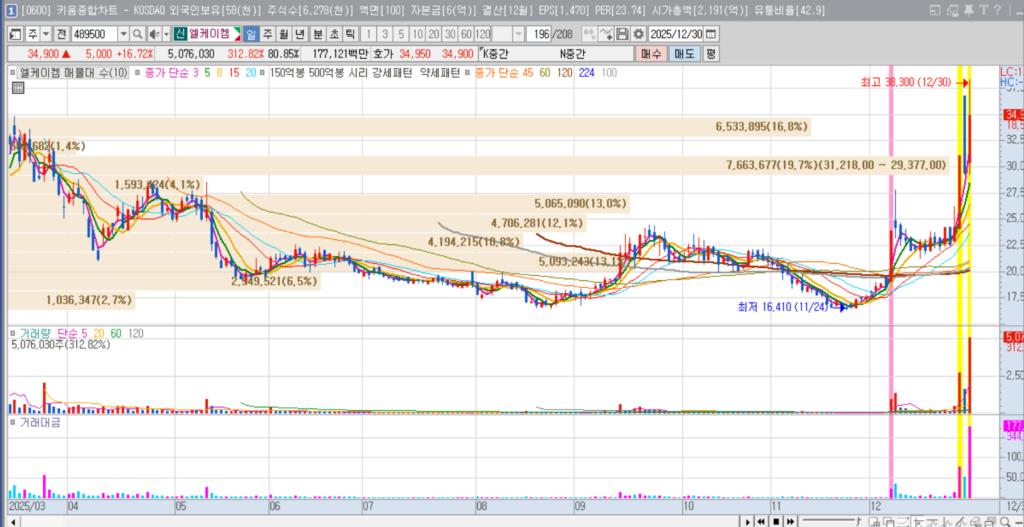Expand the stock code 489500 dropdown
1024x527 pixels.
coord(122,34)
